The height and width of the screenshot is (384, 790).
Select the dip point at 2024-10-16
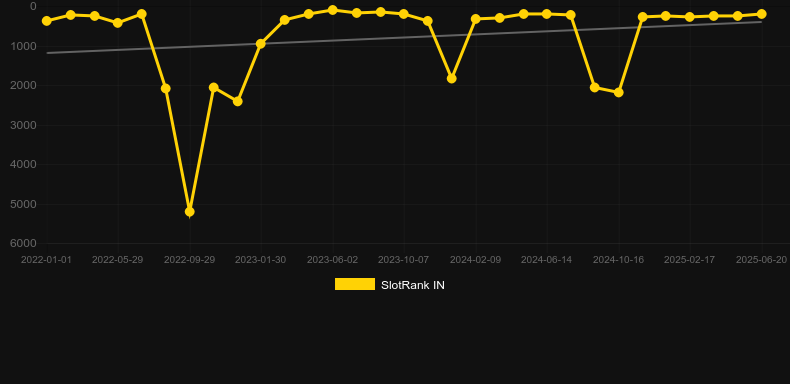tap(619, 93)
